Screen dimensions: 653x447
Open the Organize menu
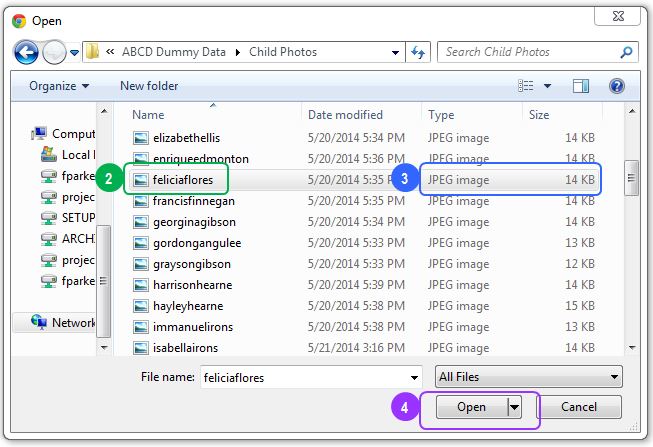click(59, 86)
